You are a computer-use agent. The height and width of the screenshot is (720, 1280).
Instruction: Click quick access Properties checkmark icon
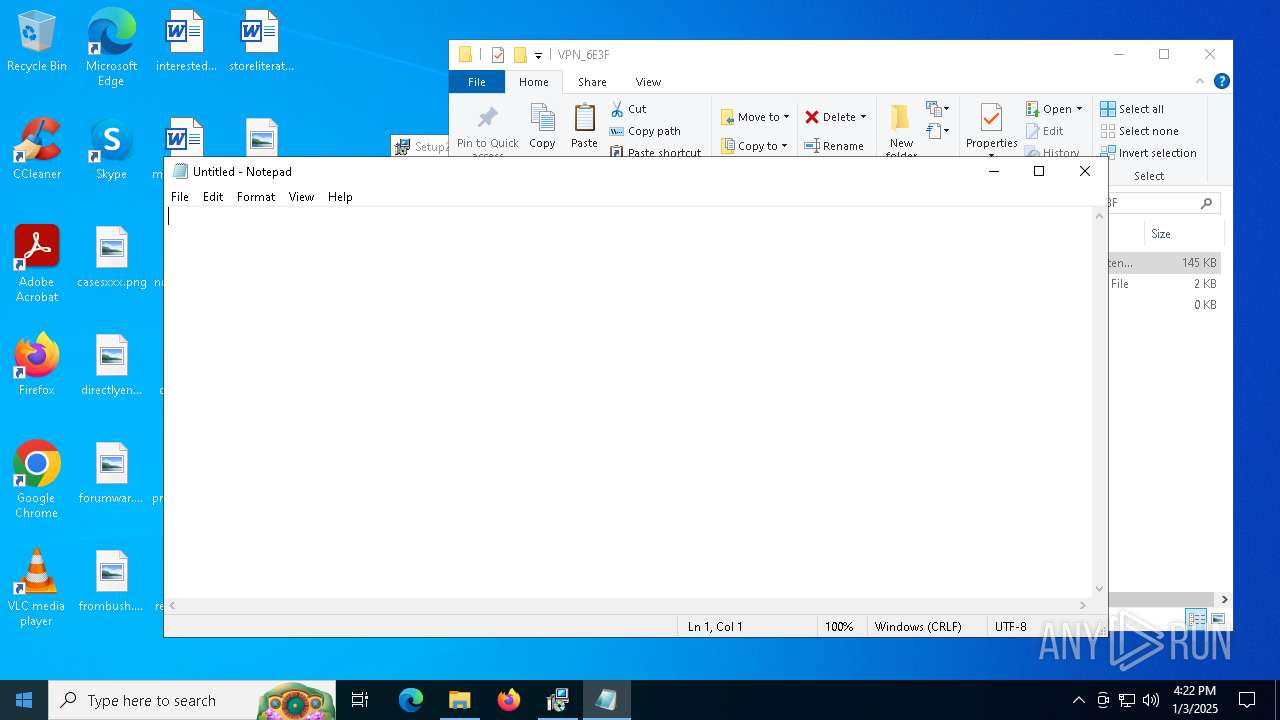tap(497, 55)
